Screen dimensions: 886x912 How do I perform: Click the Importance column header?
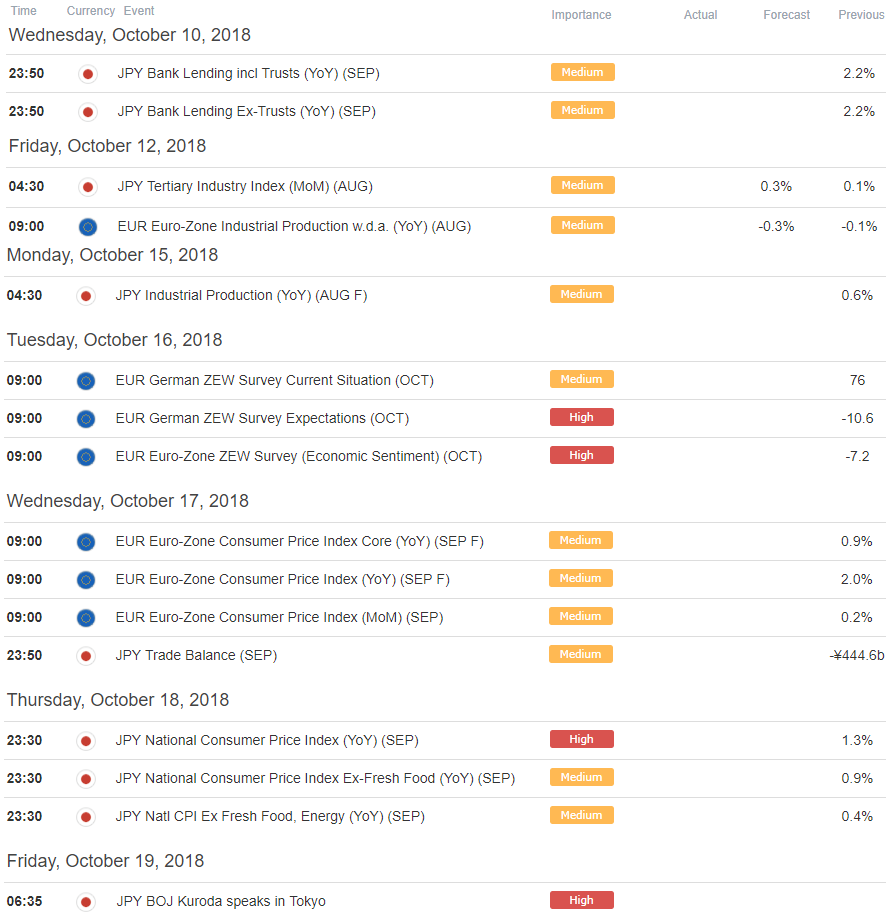[581, 15]
